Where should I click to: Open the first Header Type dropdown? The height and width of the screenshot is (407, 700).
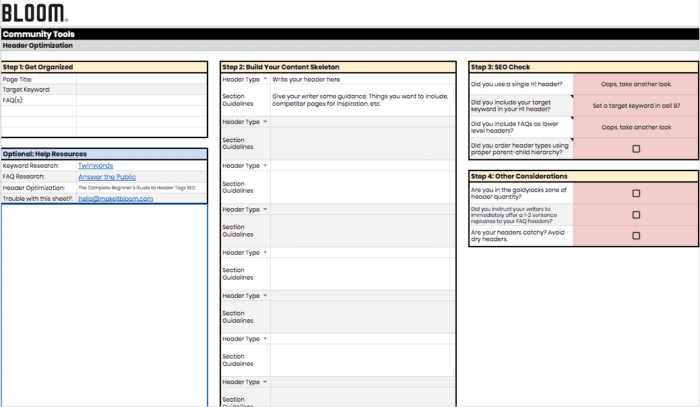click(265, 78)
